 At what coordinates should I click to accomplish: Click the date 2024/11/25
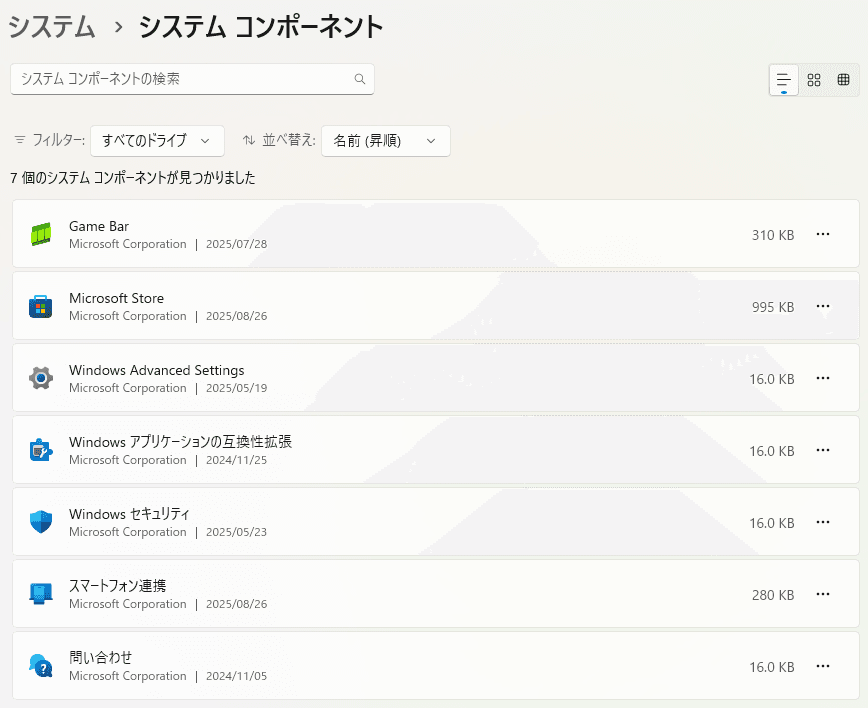236,460
